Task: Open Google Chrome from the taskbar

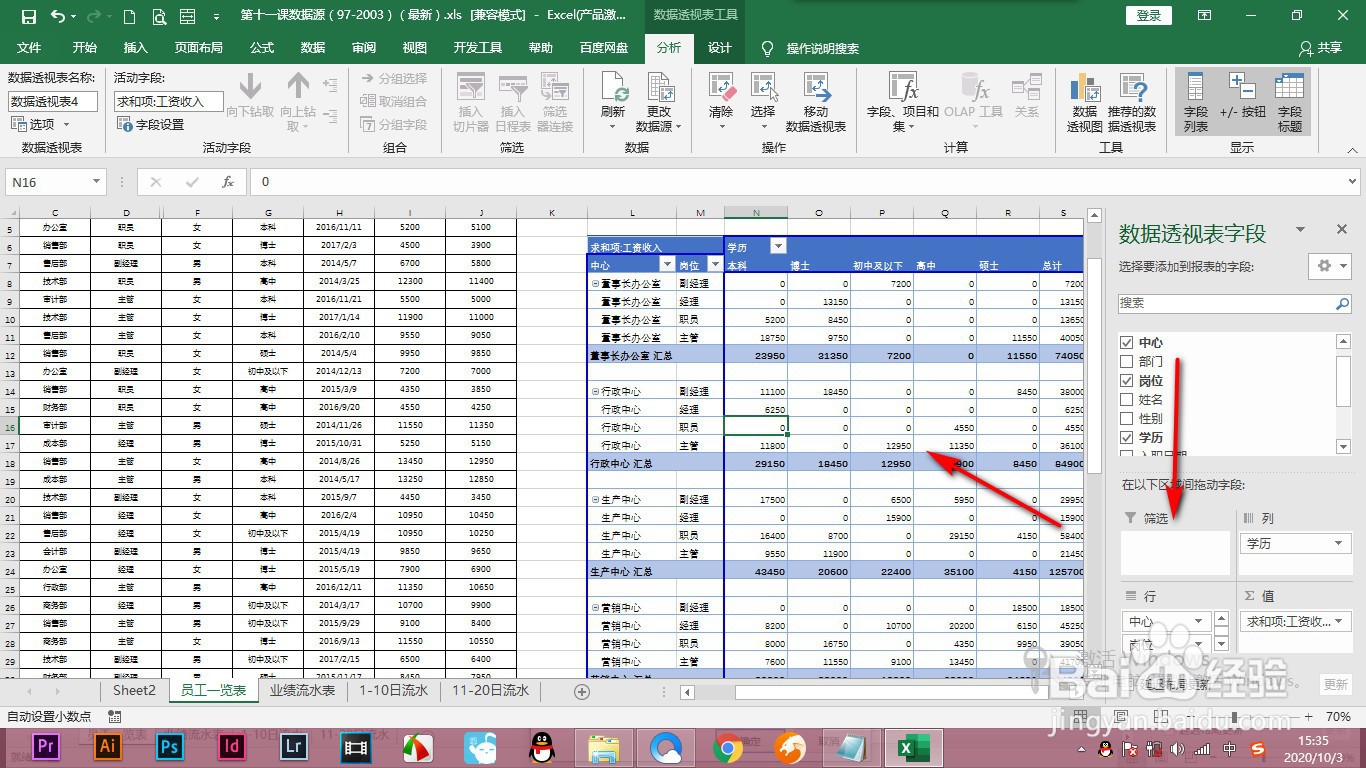Action: pyautogui.click(x=727, y=747)
